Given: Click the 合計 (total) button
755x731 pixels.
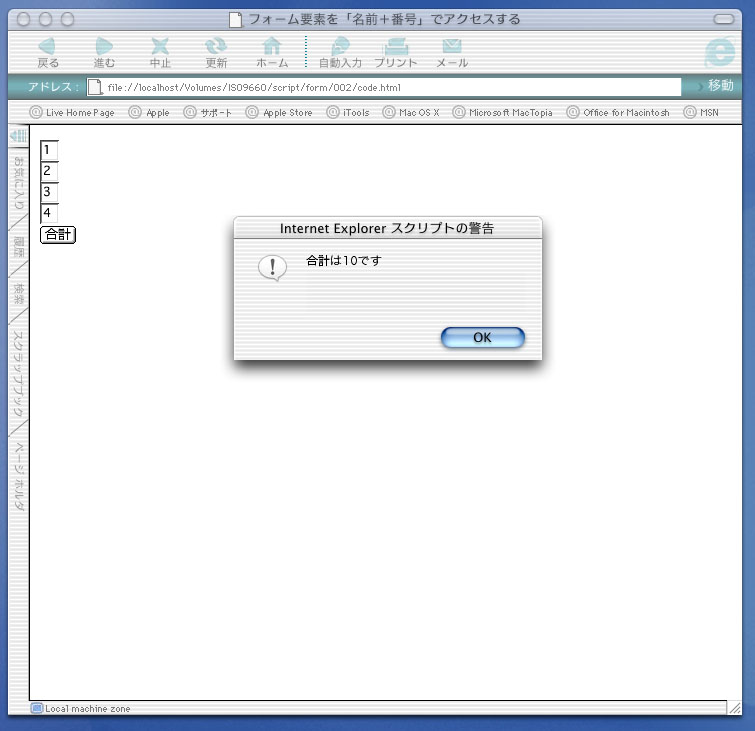Looking at the screenshot, I should click(x=58, y=235).
